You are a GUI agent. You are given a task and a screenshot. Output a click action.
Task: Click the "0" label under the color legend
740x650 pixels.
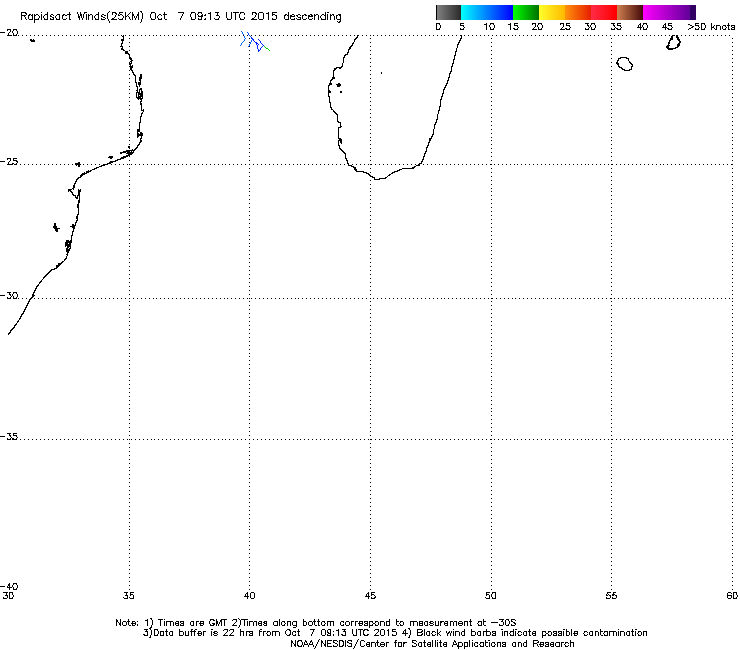[438, 27]
